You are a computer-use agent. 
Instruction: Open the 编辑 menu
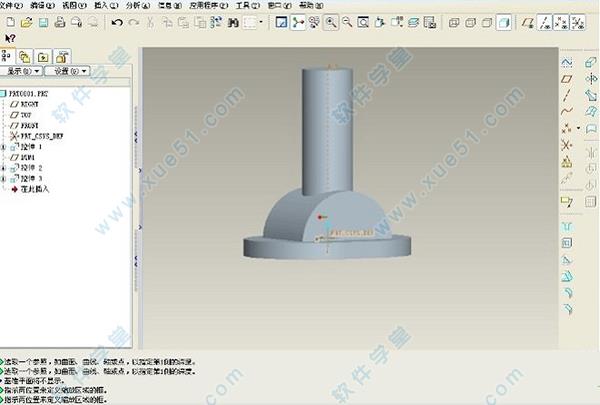(x=42, y=5)
